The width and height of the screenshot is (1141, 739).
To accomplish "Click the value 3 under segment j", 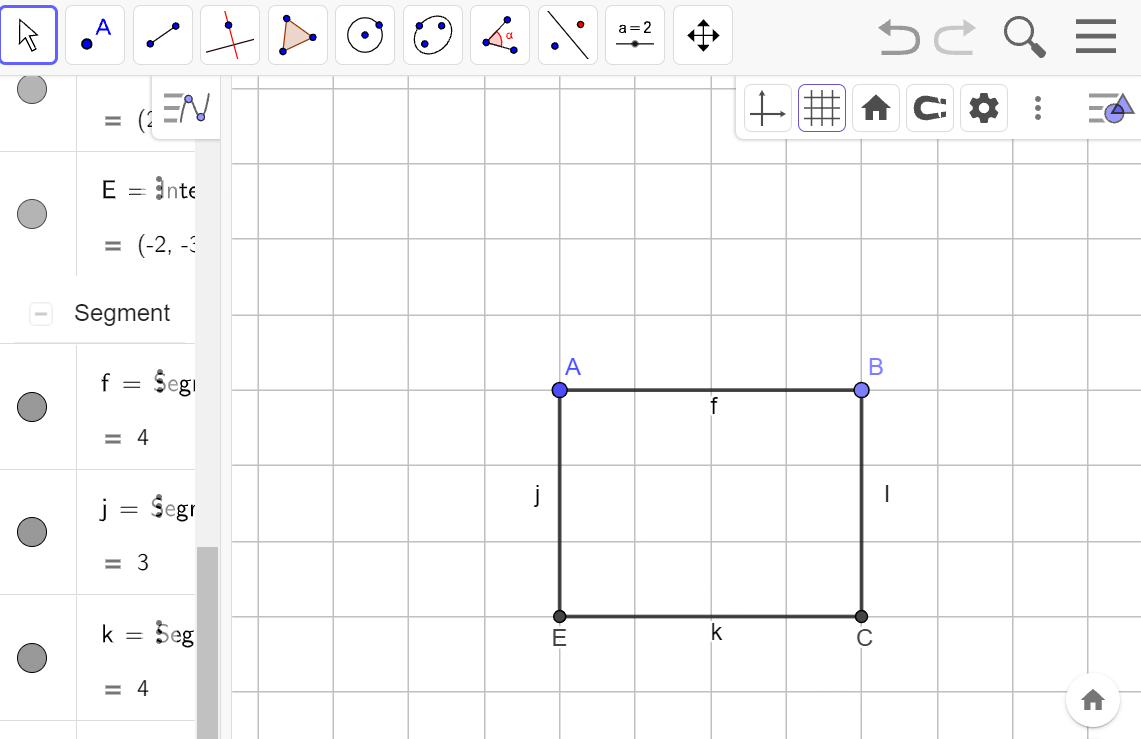I will tap(143, 562).
